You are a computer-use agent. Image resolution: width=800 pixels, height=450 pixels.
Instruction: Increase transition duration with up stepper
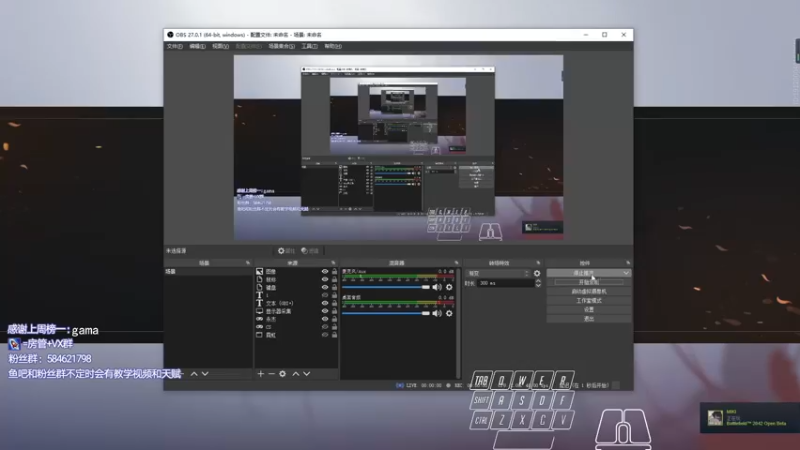pyautogui.click(x=538, y=281)
